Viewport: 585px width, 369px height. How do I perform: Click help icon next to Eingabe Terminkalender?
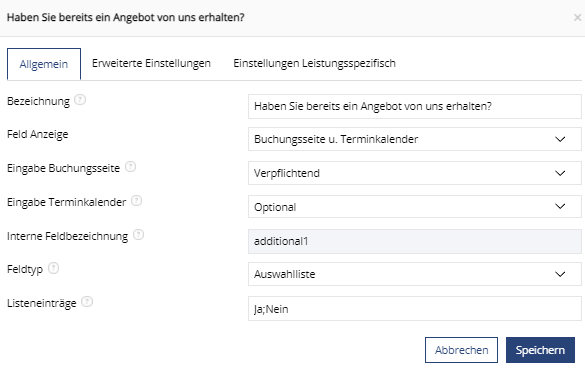point(137,201)
